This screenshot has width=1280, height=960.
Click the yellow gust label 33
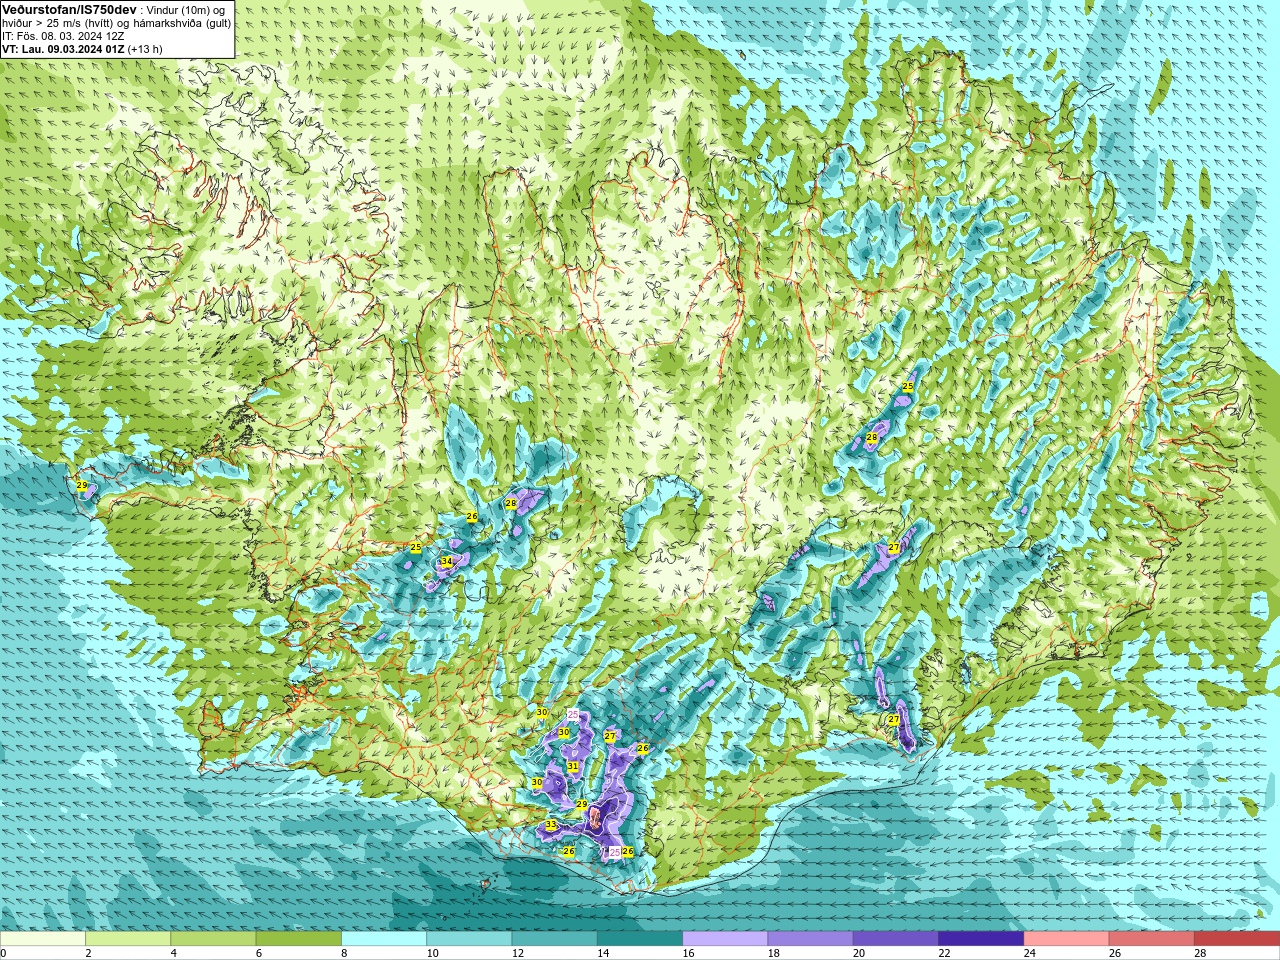551,825
